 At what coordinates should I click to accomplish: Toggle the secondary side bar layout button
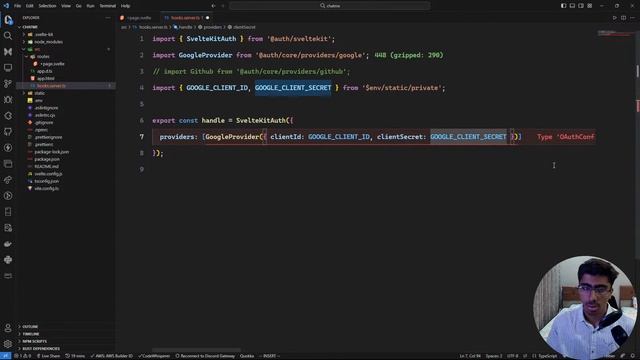[x=581, y=6]
